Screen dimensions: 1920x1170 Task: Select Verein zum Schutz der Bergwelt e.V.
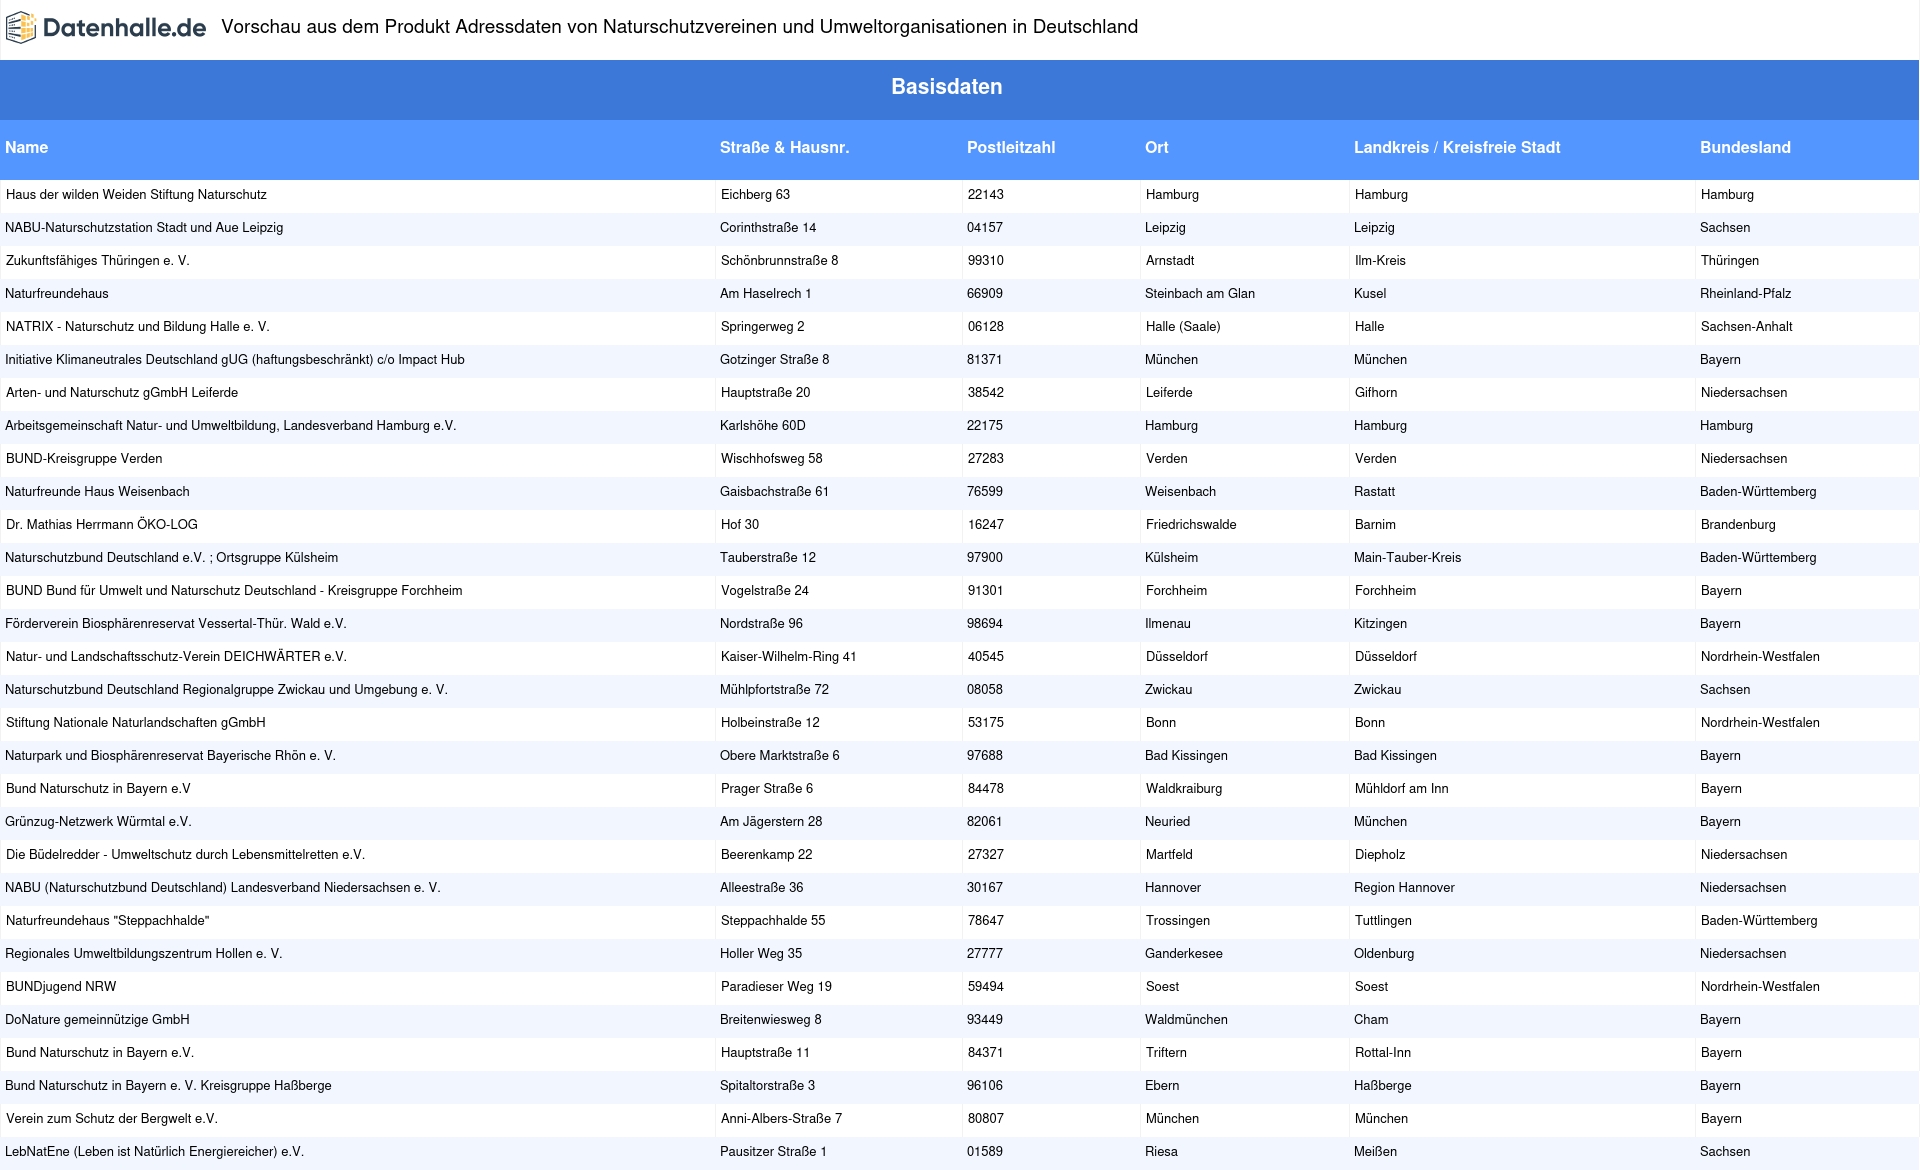(112, 1119)
